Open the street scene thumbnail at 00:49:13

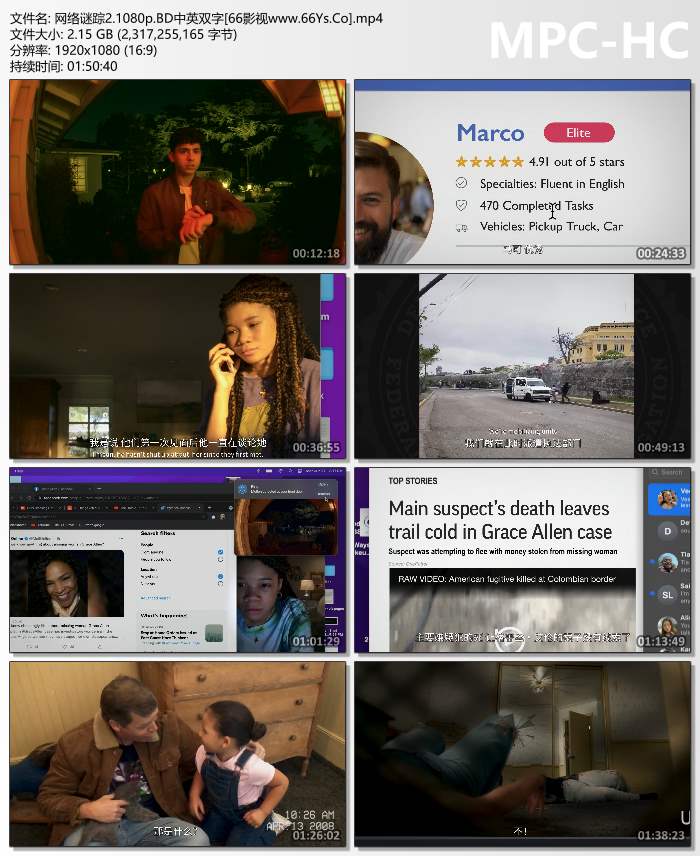pos(522,366)
